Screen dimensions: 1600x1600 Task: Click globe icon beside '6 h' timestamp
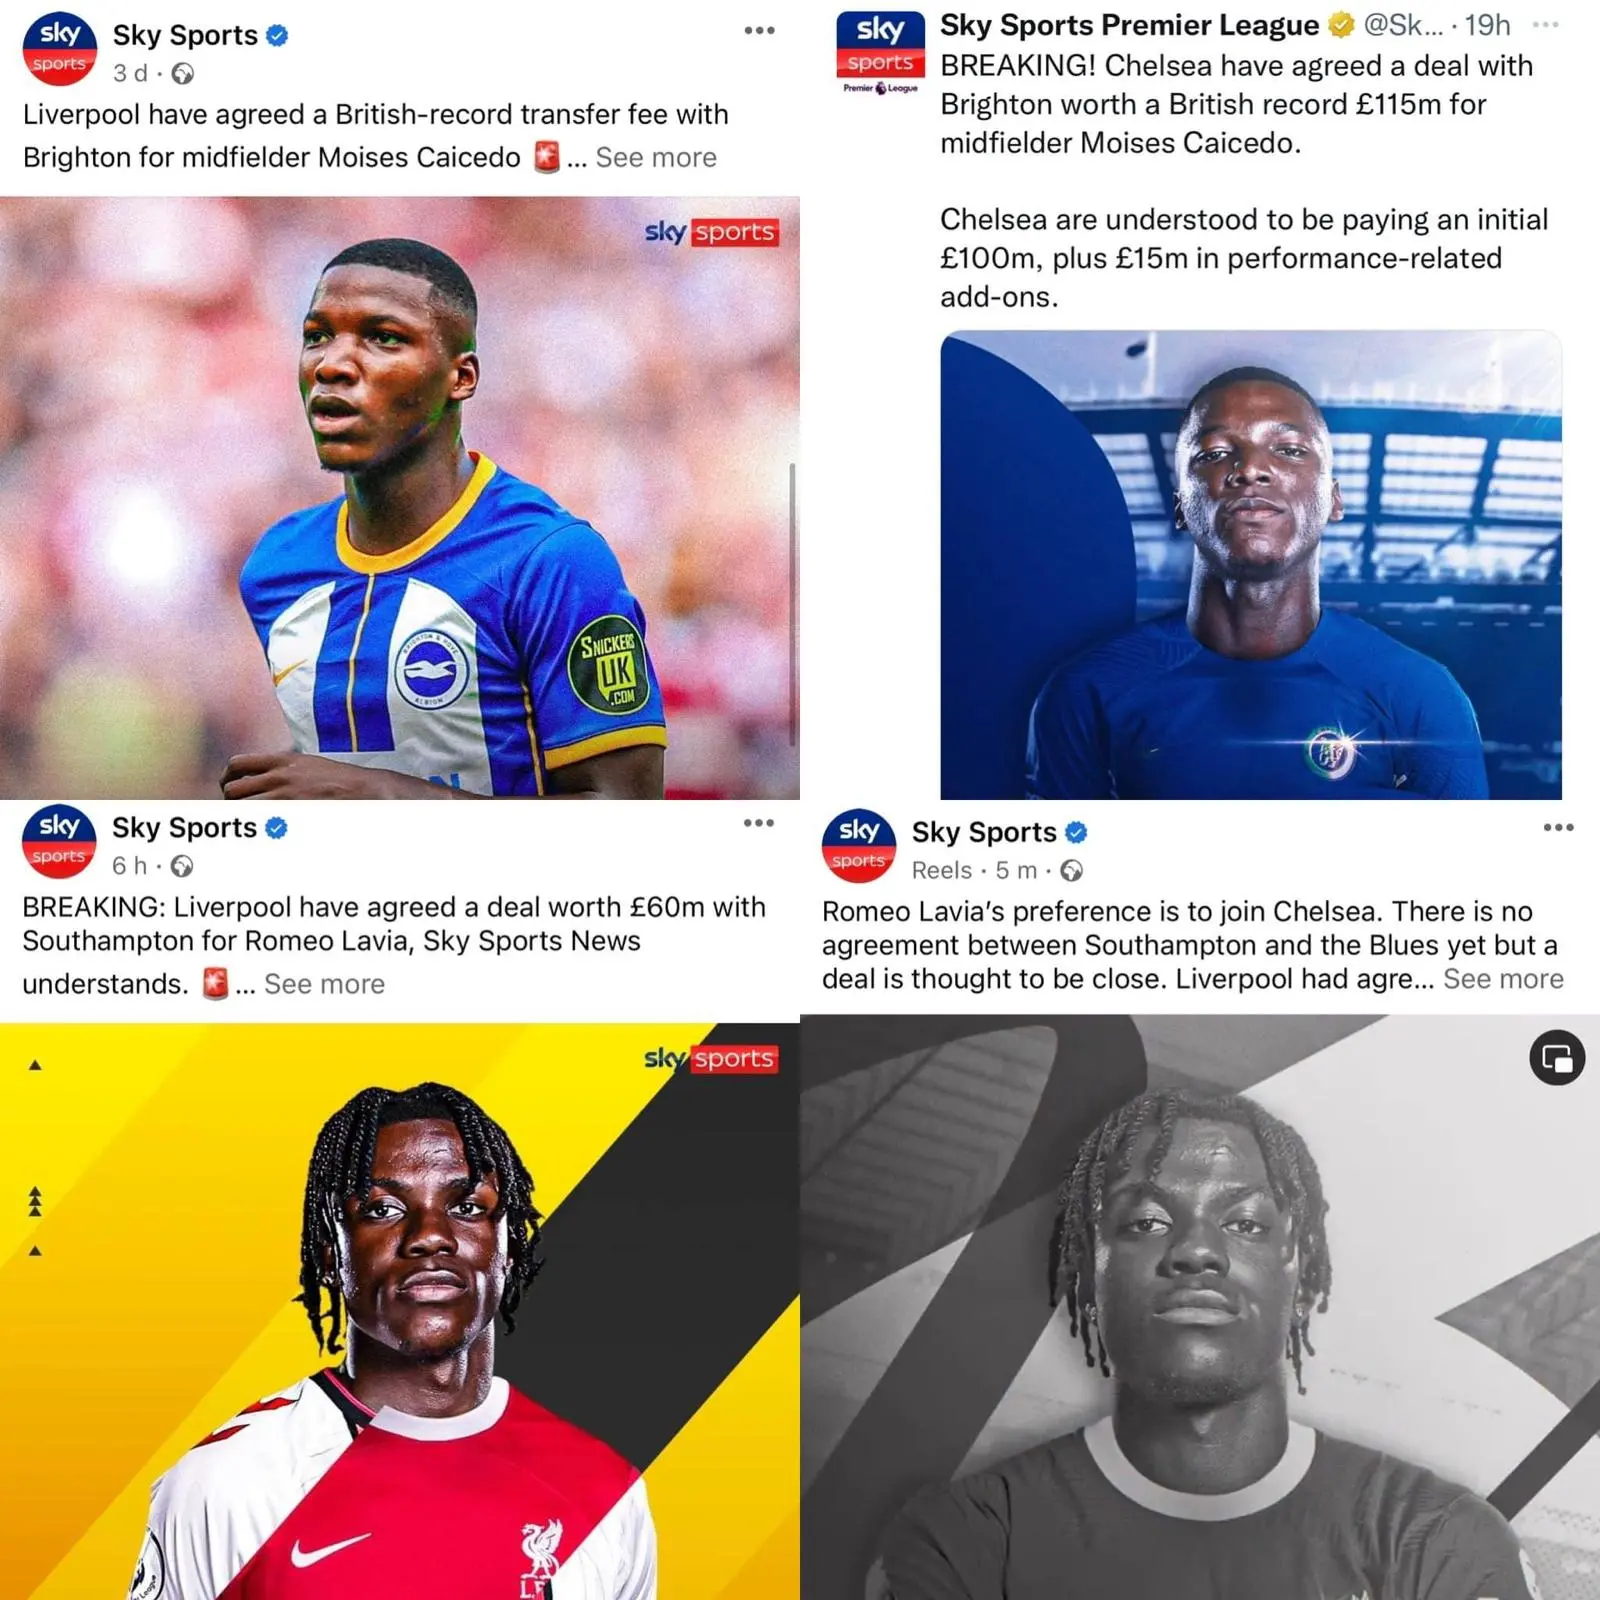coord(182,867)
